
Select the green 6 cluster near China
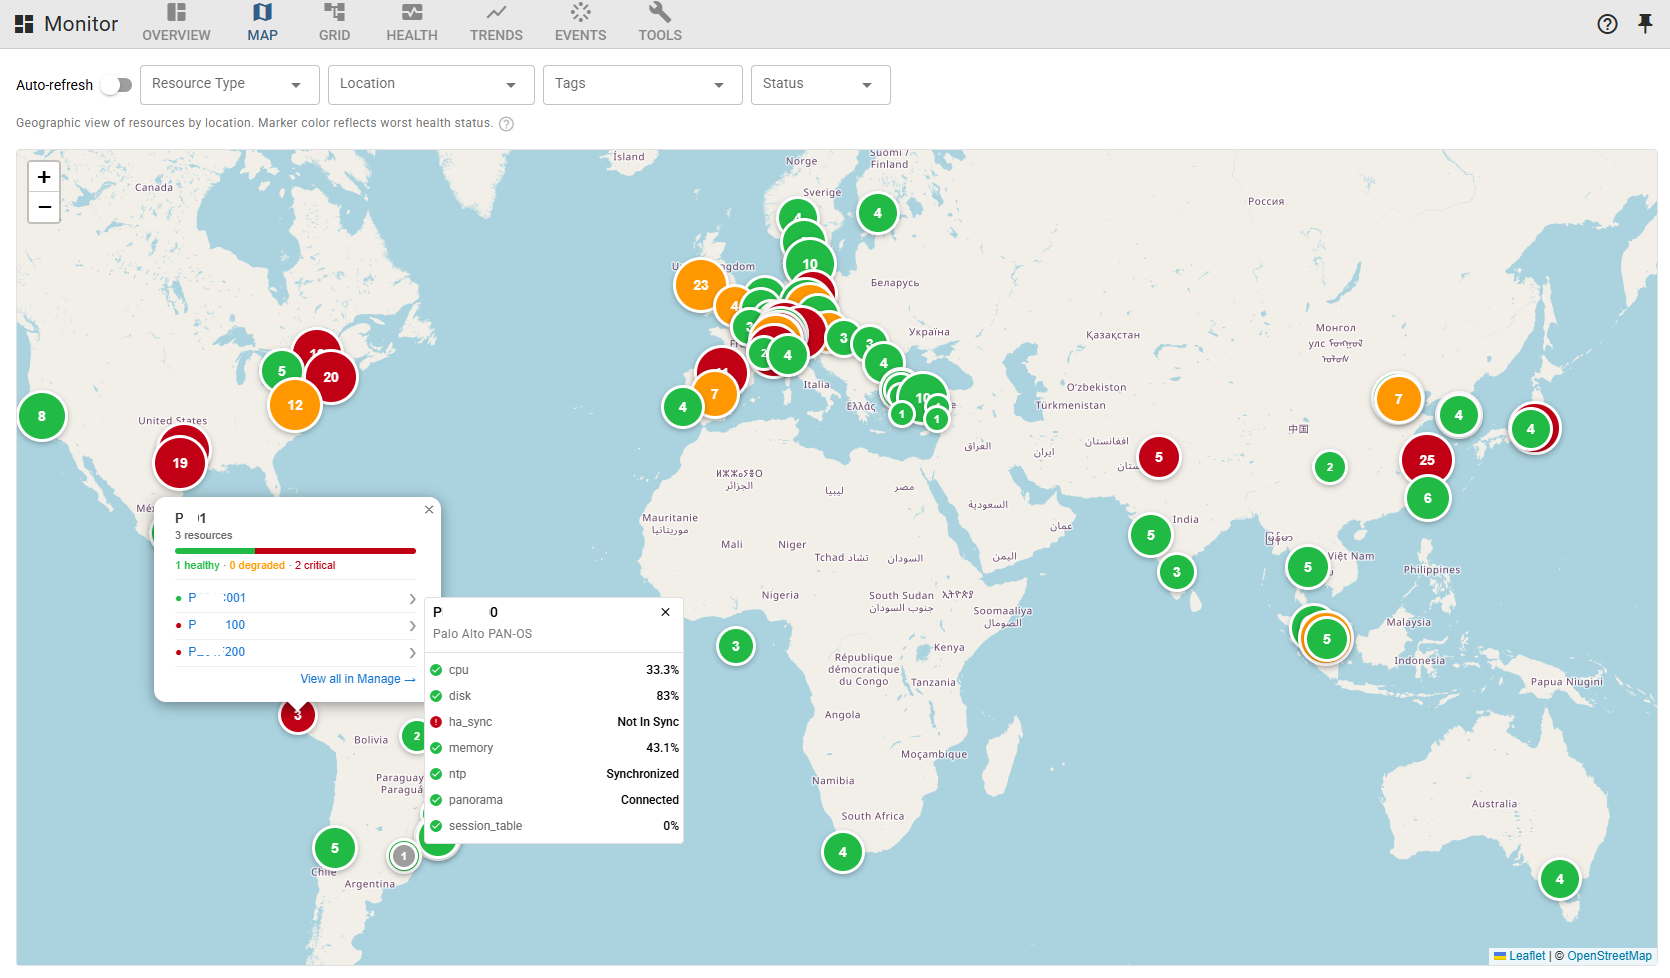[x=1428, y=498]
